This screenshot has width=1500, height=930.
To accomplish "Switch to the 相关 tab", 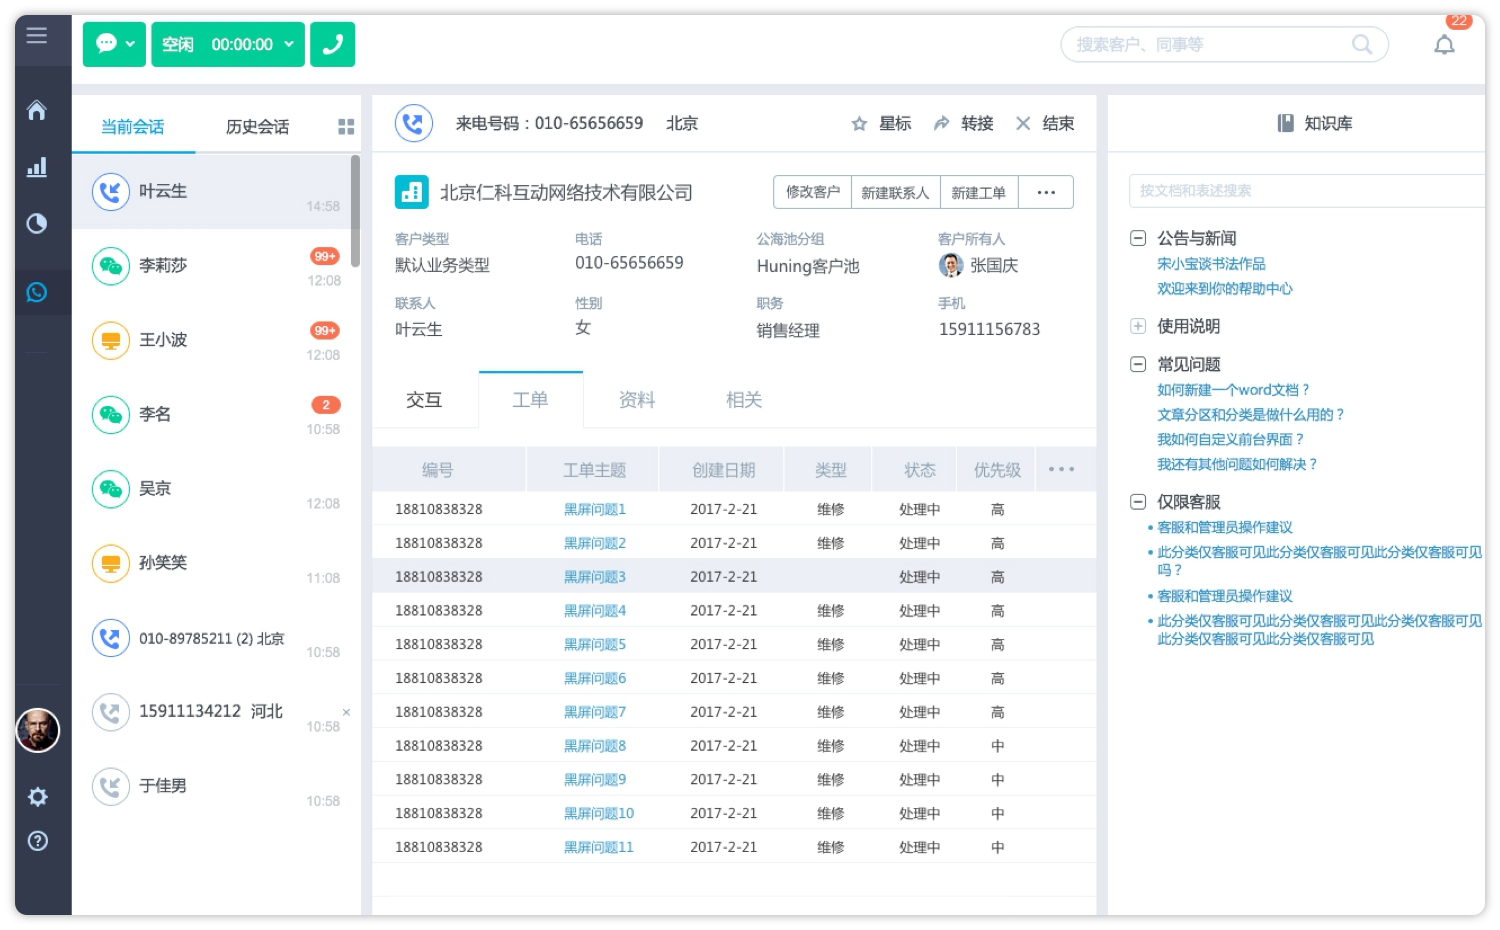I will (x=744, y=400).
